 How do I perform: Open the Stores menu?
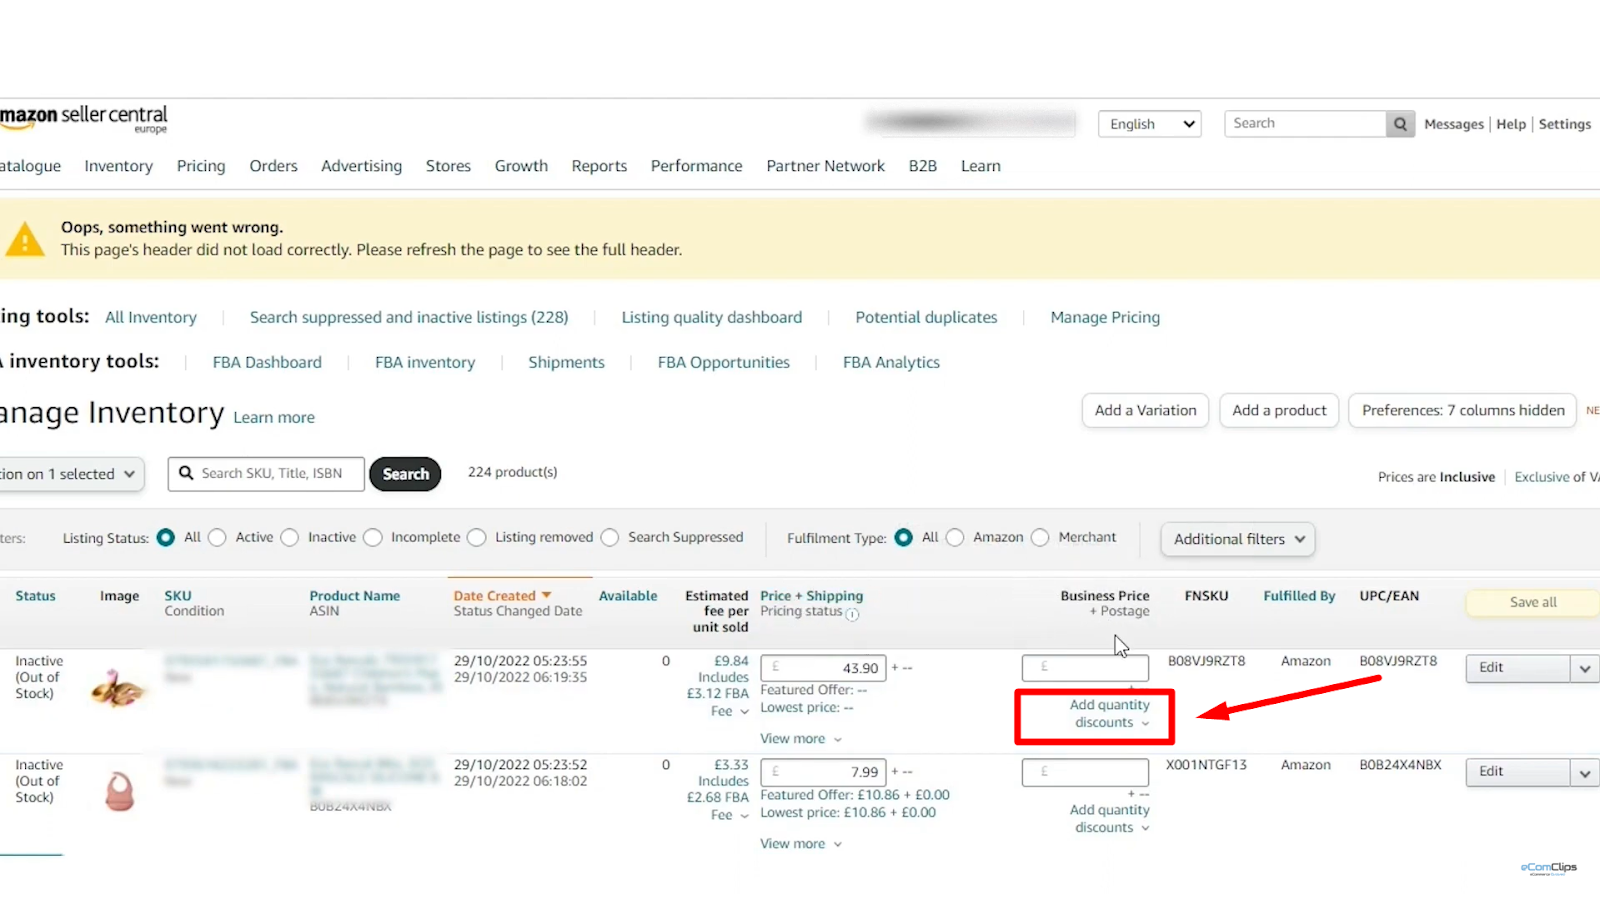pyautogui.click(x=448, y=166)
